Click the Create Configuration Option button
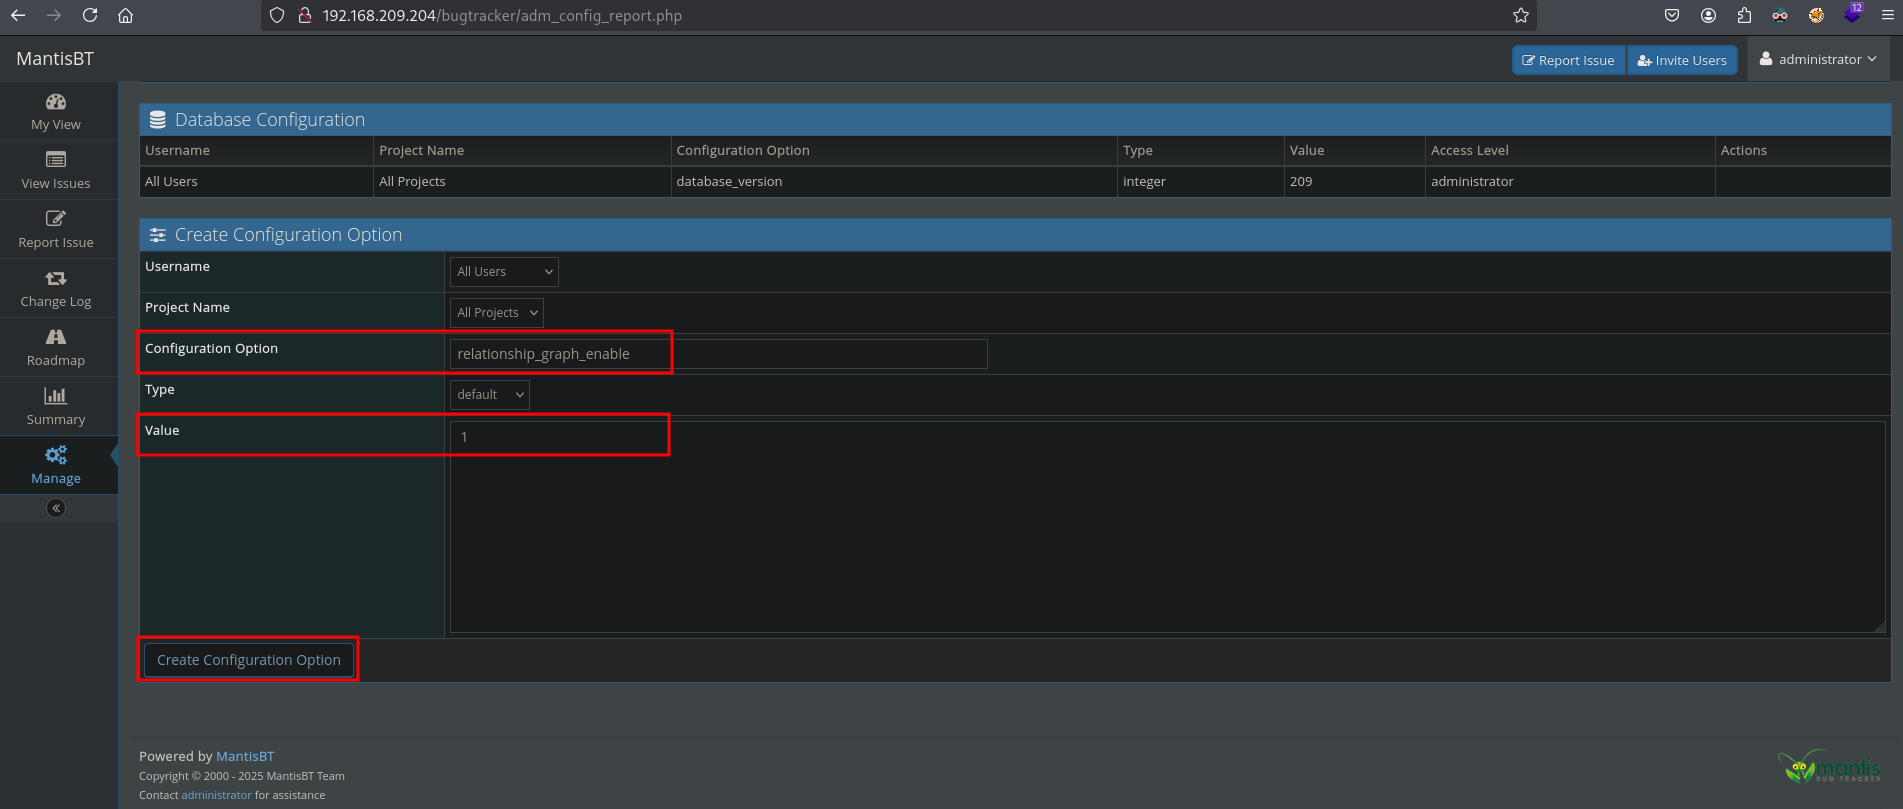Viewport: 1903px width, 809px height. (x=249, y=660)
